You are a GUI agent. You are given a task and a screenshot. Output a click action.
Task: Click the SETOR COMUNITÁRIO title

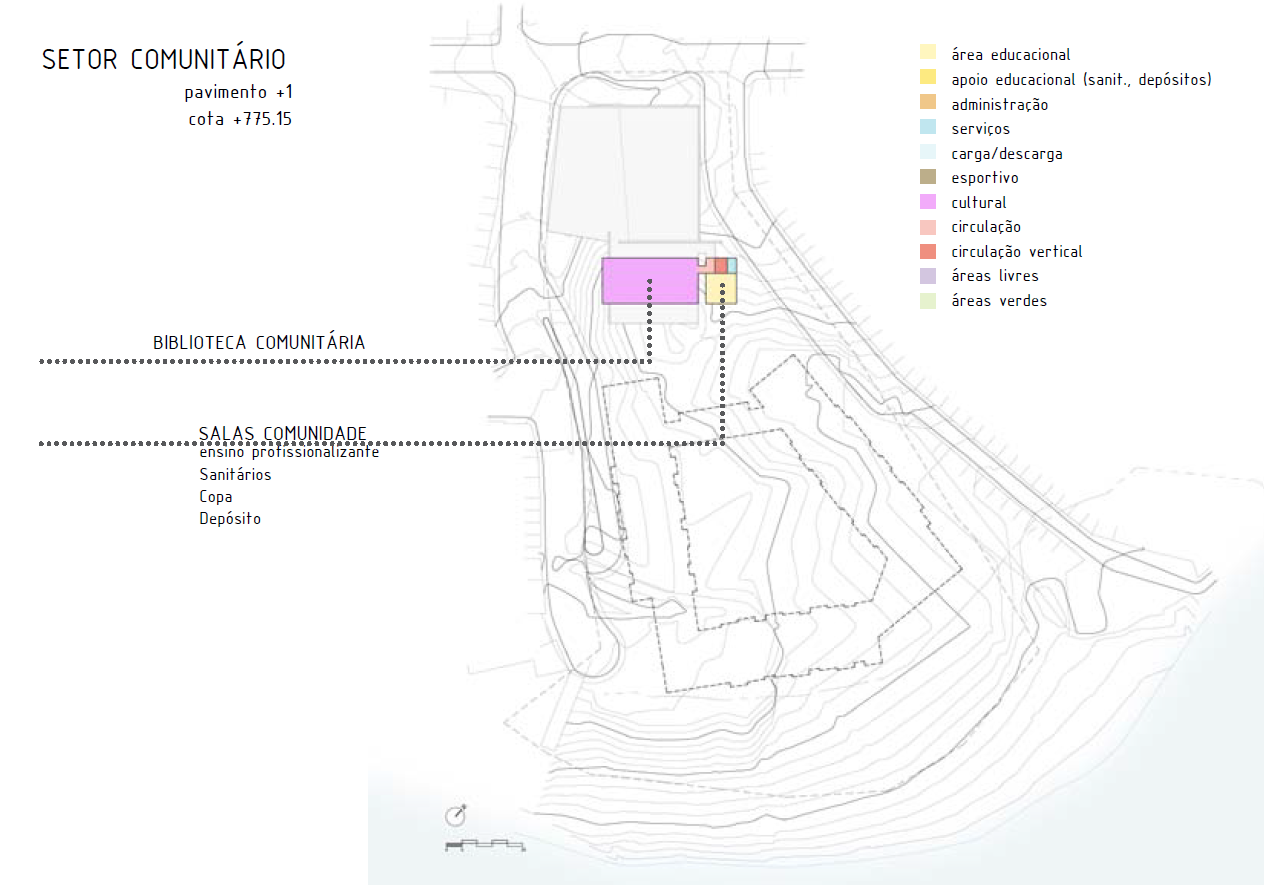point(164,59)
